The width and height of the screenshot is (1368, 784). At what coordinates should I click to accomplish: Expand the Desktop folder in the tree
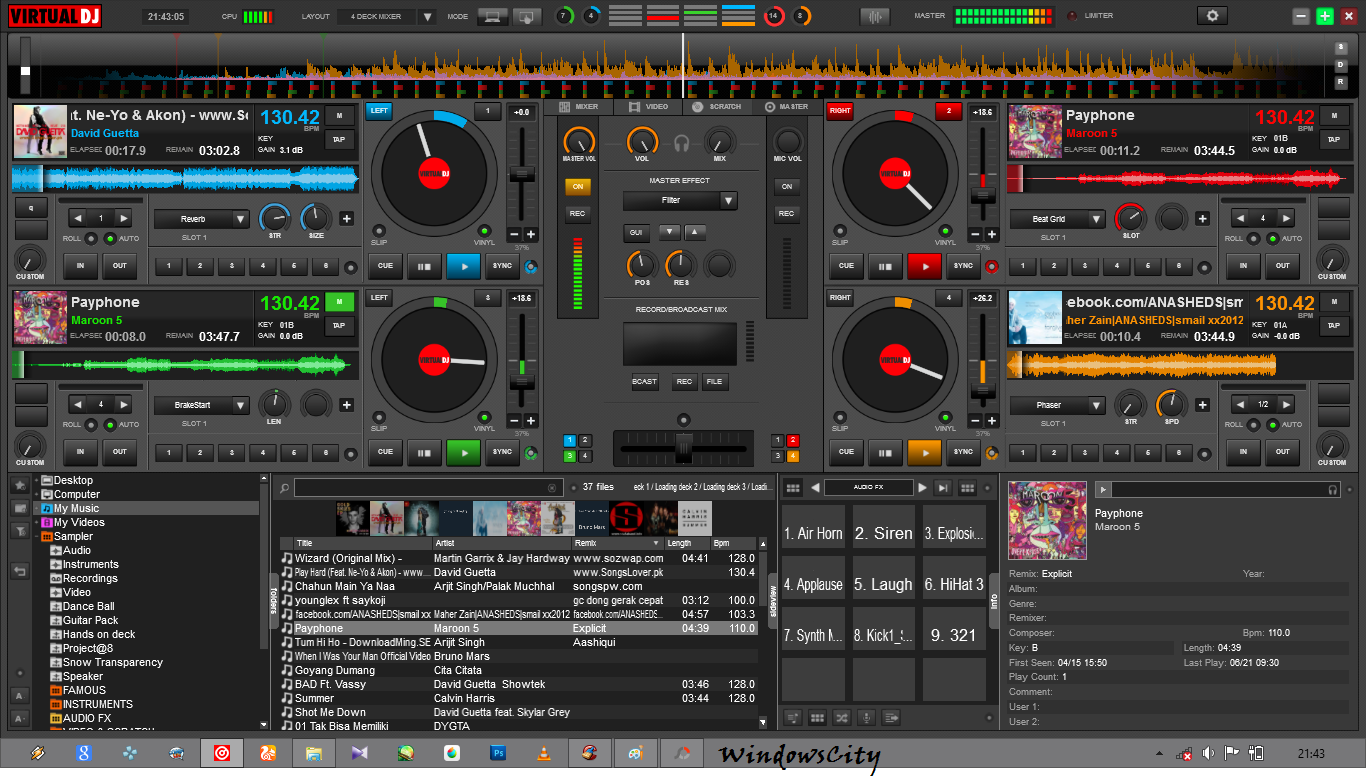click(37, 481)
